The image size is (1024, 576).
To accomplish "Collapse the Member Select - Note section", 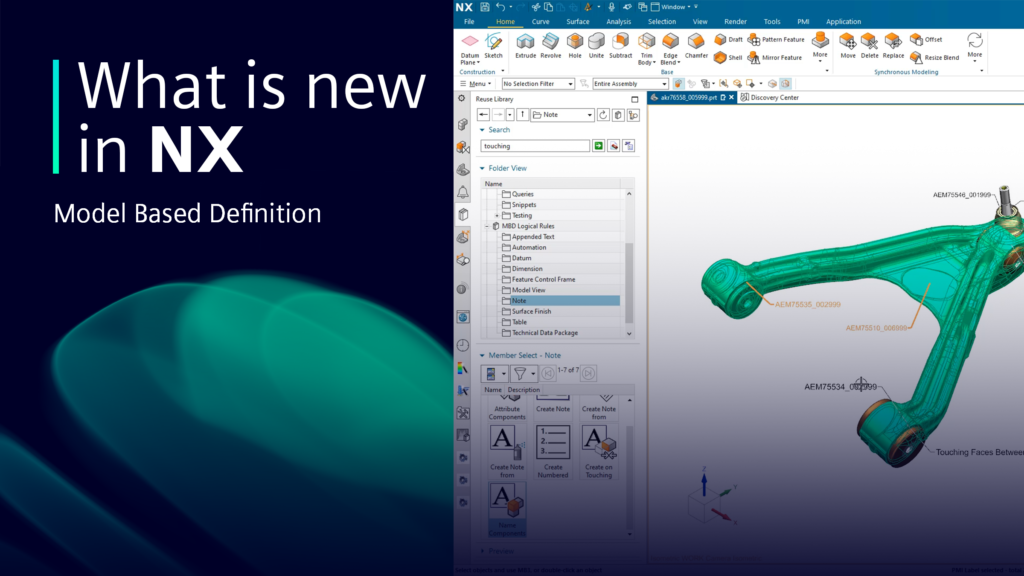I will [x=482, y=355].
